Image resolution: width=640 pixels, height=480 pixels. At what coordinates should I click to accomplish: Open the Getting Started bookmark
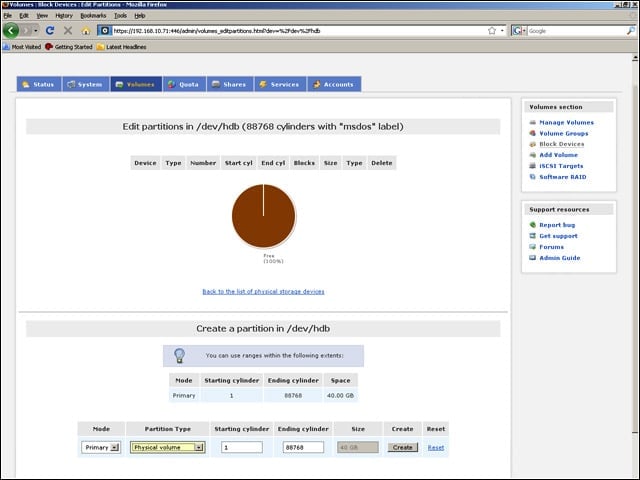69,47
